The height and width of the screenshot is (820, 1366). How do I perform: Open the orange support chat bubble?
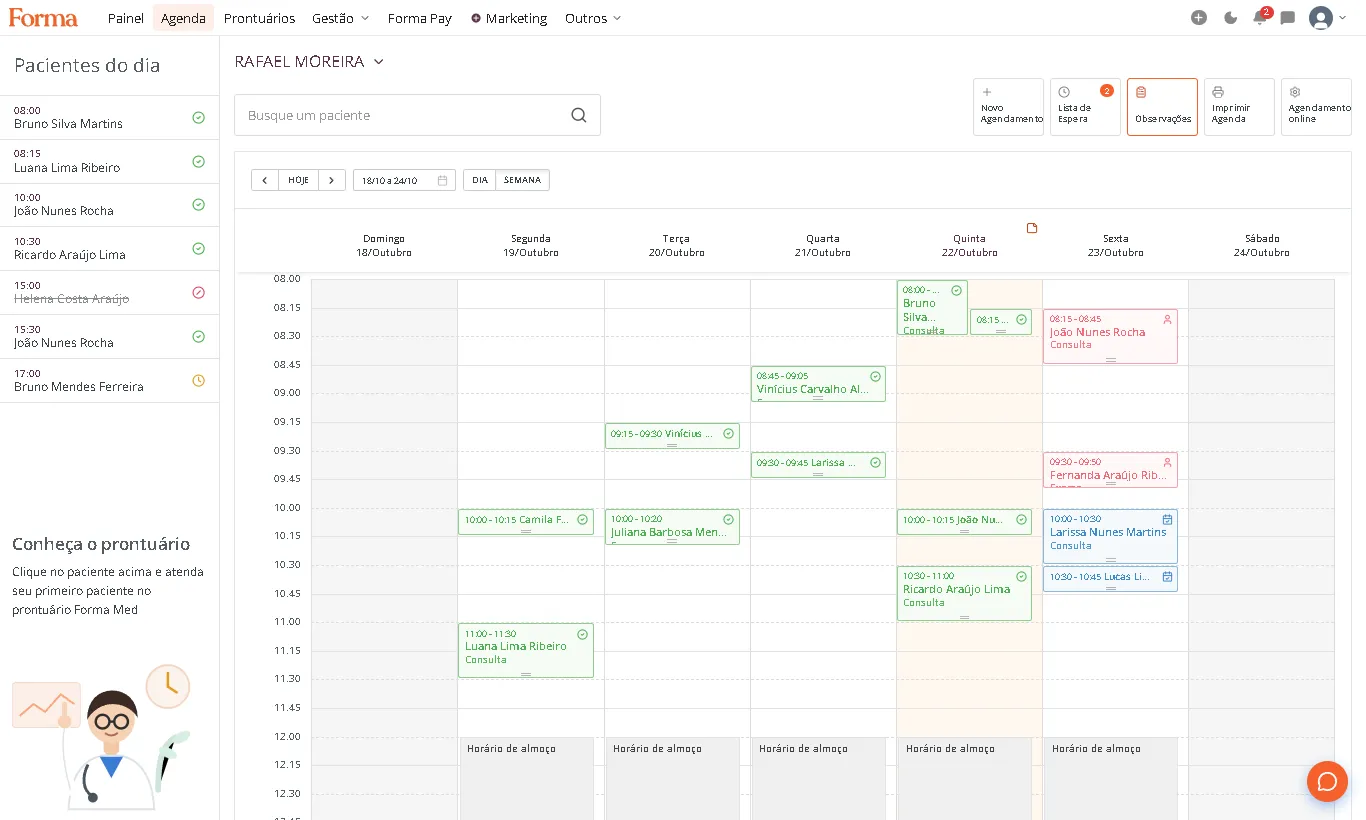[x=1327, y=781]
